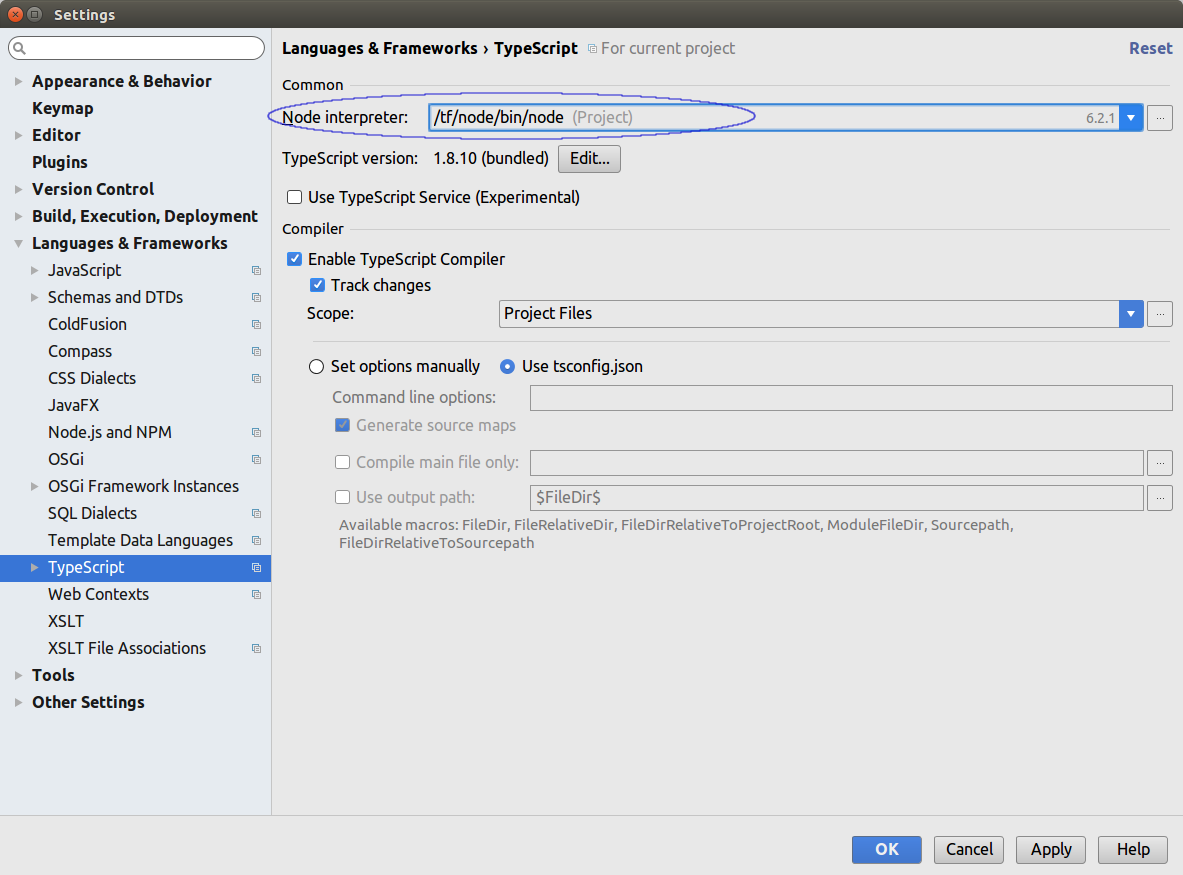Click the project-level icon beside SQL Dialects
1183x875 pixels.
point(256,514)
